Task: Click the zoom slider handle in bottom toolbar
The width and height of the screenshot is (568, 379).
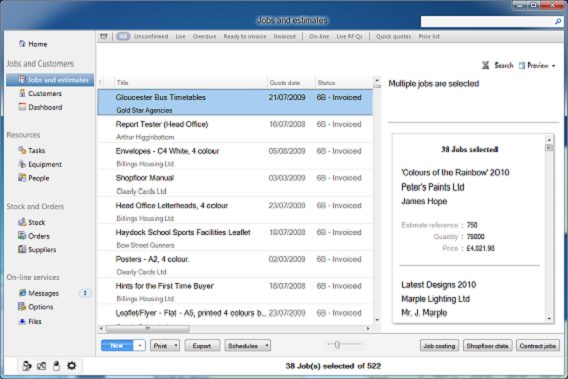Action: (x=337, y=345)
